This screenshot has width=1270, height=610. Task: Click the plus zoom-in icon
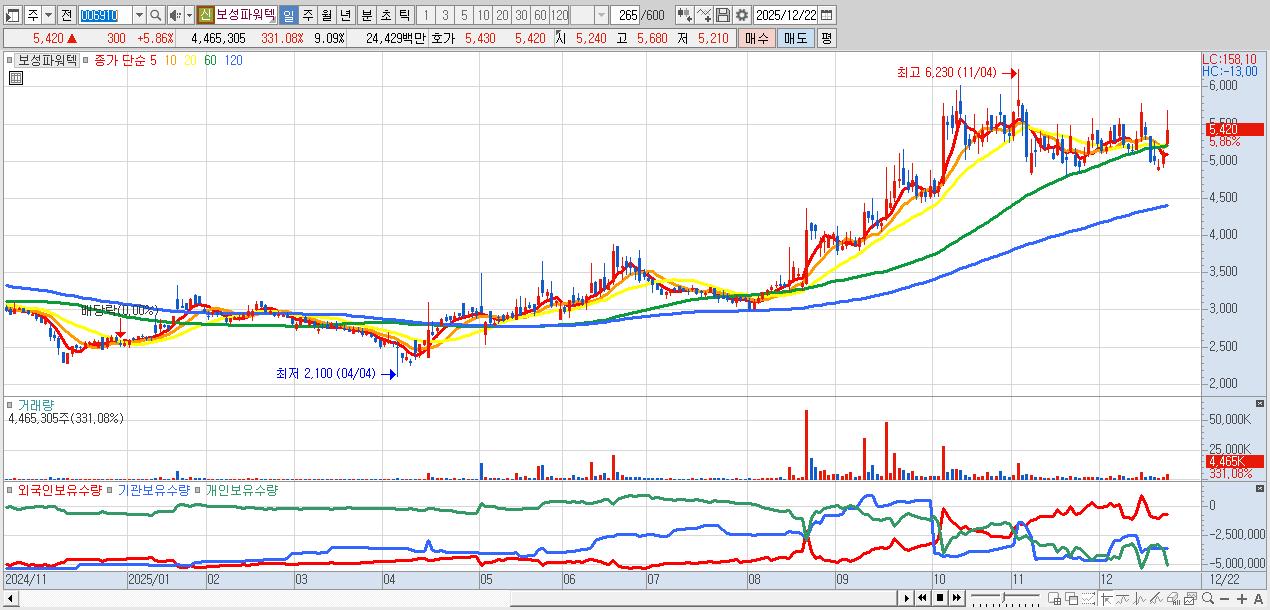click(1241, 598)
